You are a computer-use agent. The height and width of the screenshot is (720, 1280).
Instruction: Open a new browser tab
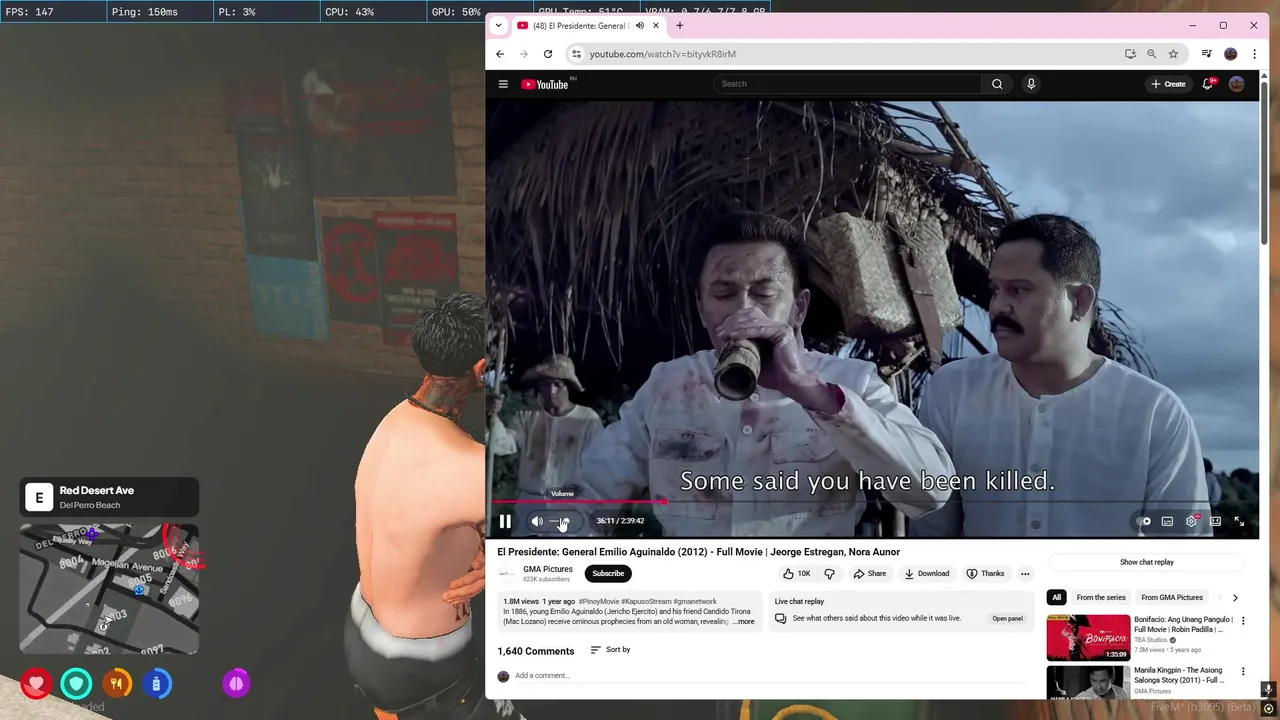pos(680,26)
